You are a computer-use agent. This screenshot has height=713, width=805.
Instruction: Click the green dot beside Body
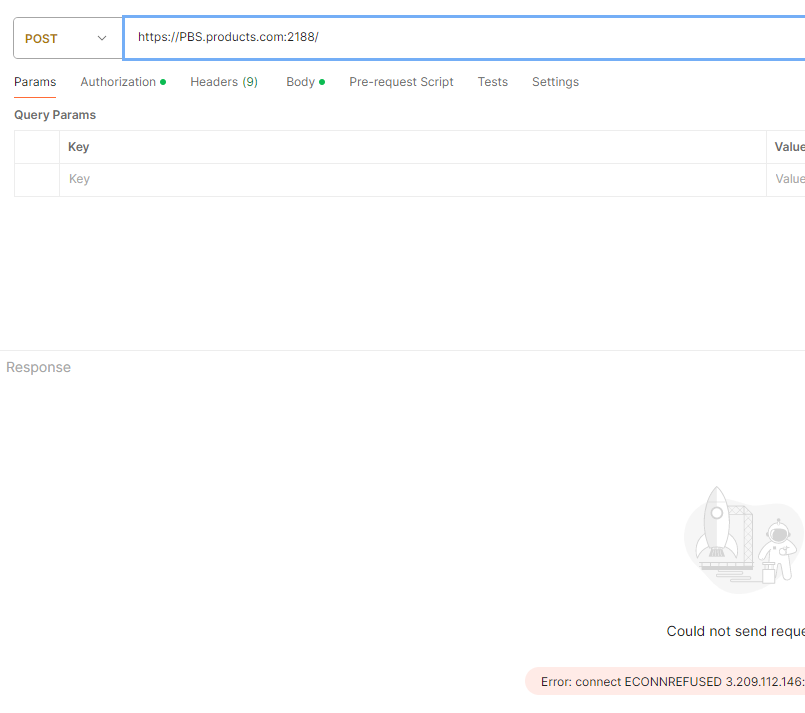click(322, 82)
